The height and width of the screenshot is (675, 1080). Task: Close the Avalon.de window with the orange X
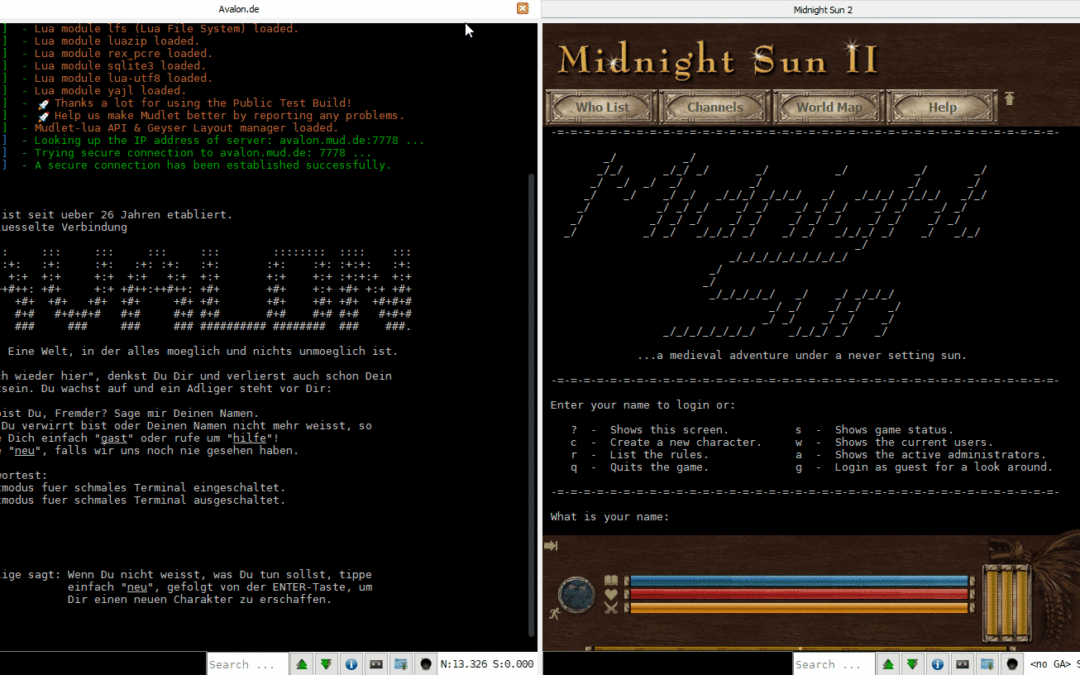[523, 8]
